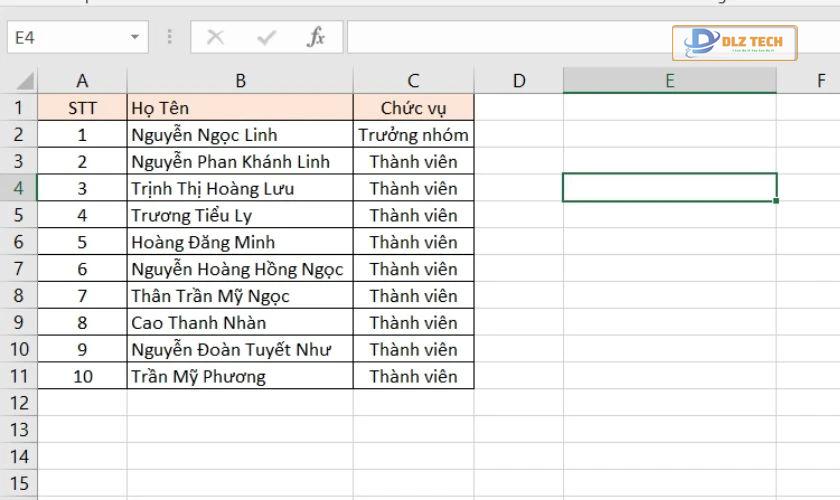840x500 pixels.
Task: Select the Trưởng nhóm cell
Action: click(x=414, y=135)
